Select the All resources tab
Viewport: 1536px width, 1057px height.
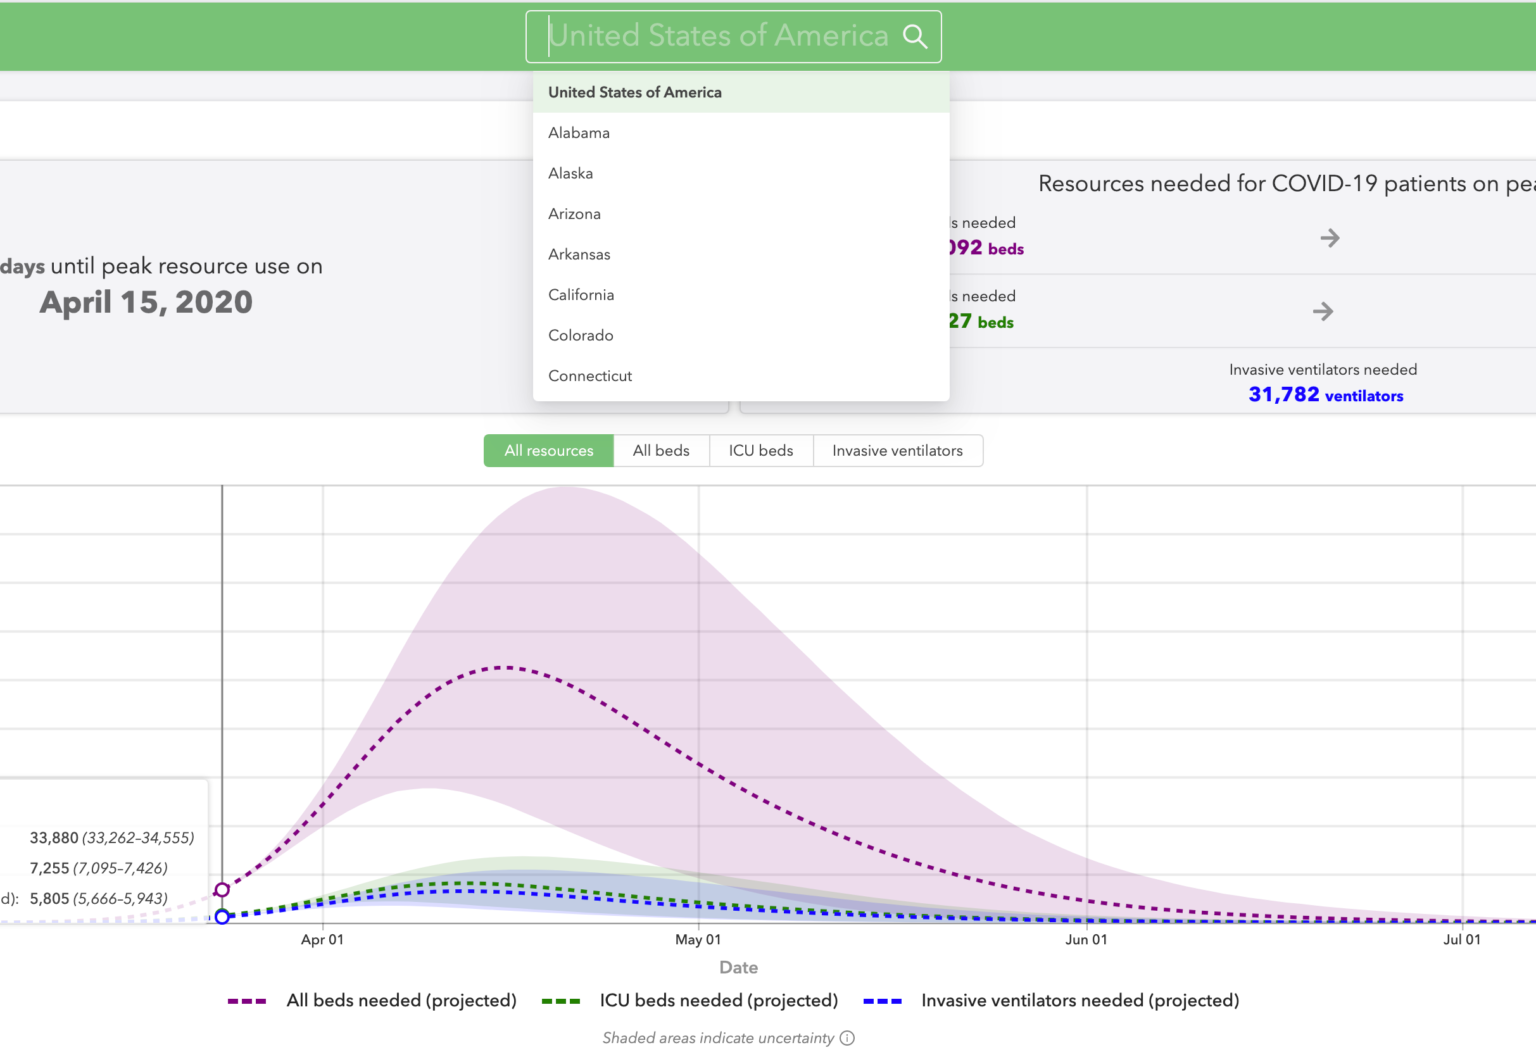[x=548, y=451]
